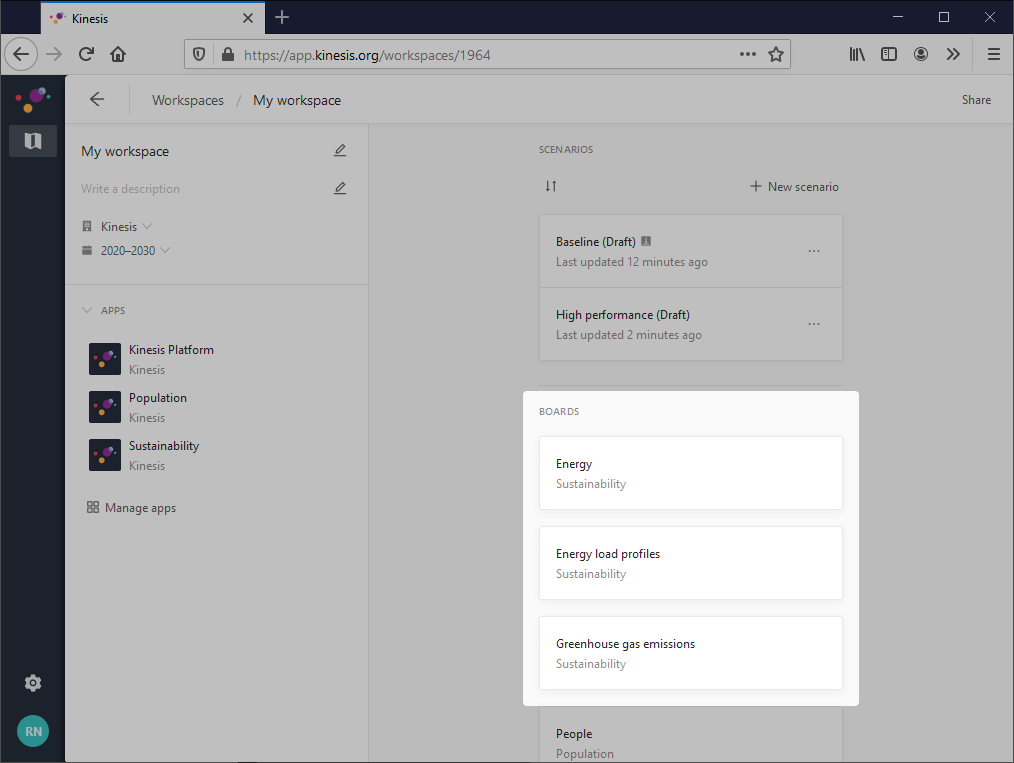Open more options for High performance scenario
Screen dimensions: 1014x763
click(x=814, y=324)
